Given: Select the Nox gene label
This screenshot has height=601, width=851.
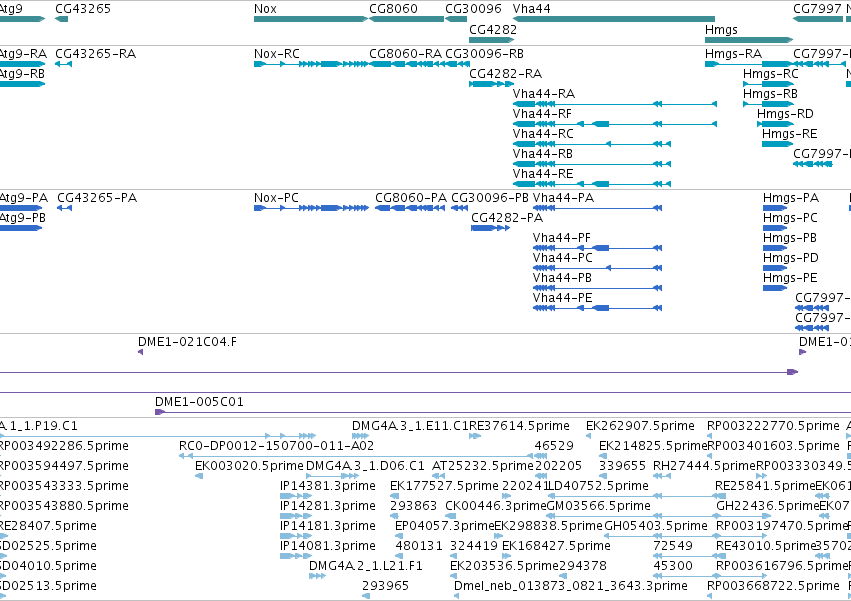Looking at the screenshot, I should tap(265, 9).
